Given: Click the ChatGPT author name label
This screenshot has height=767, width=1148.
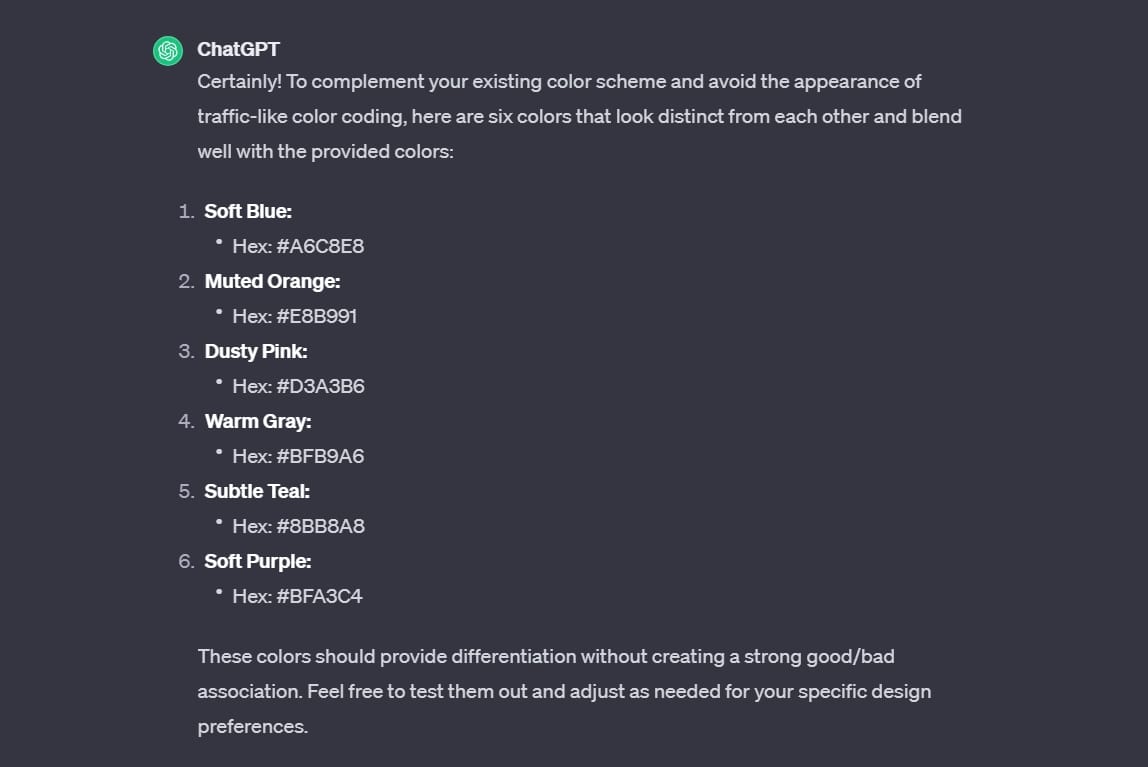Looking at the screenshot, I should point(238,49).
